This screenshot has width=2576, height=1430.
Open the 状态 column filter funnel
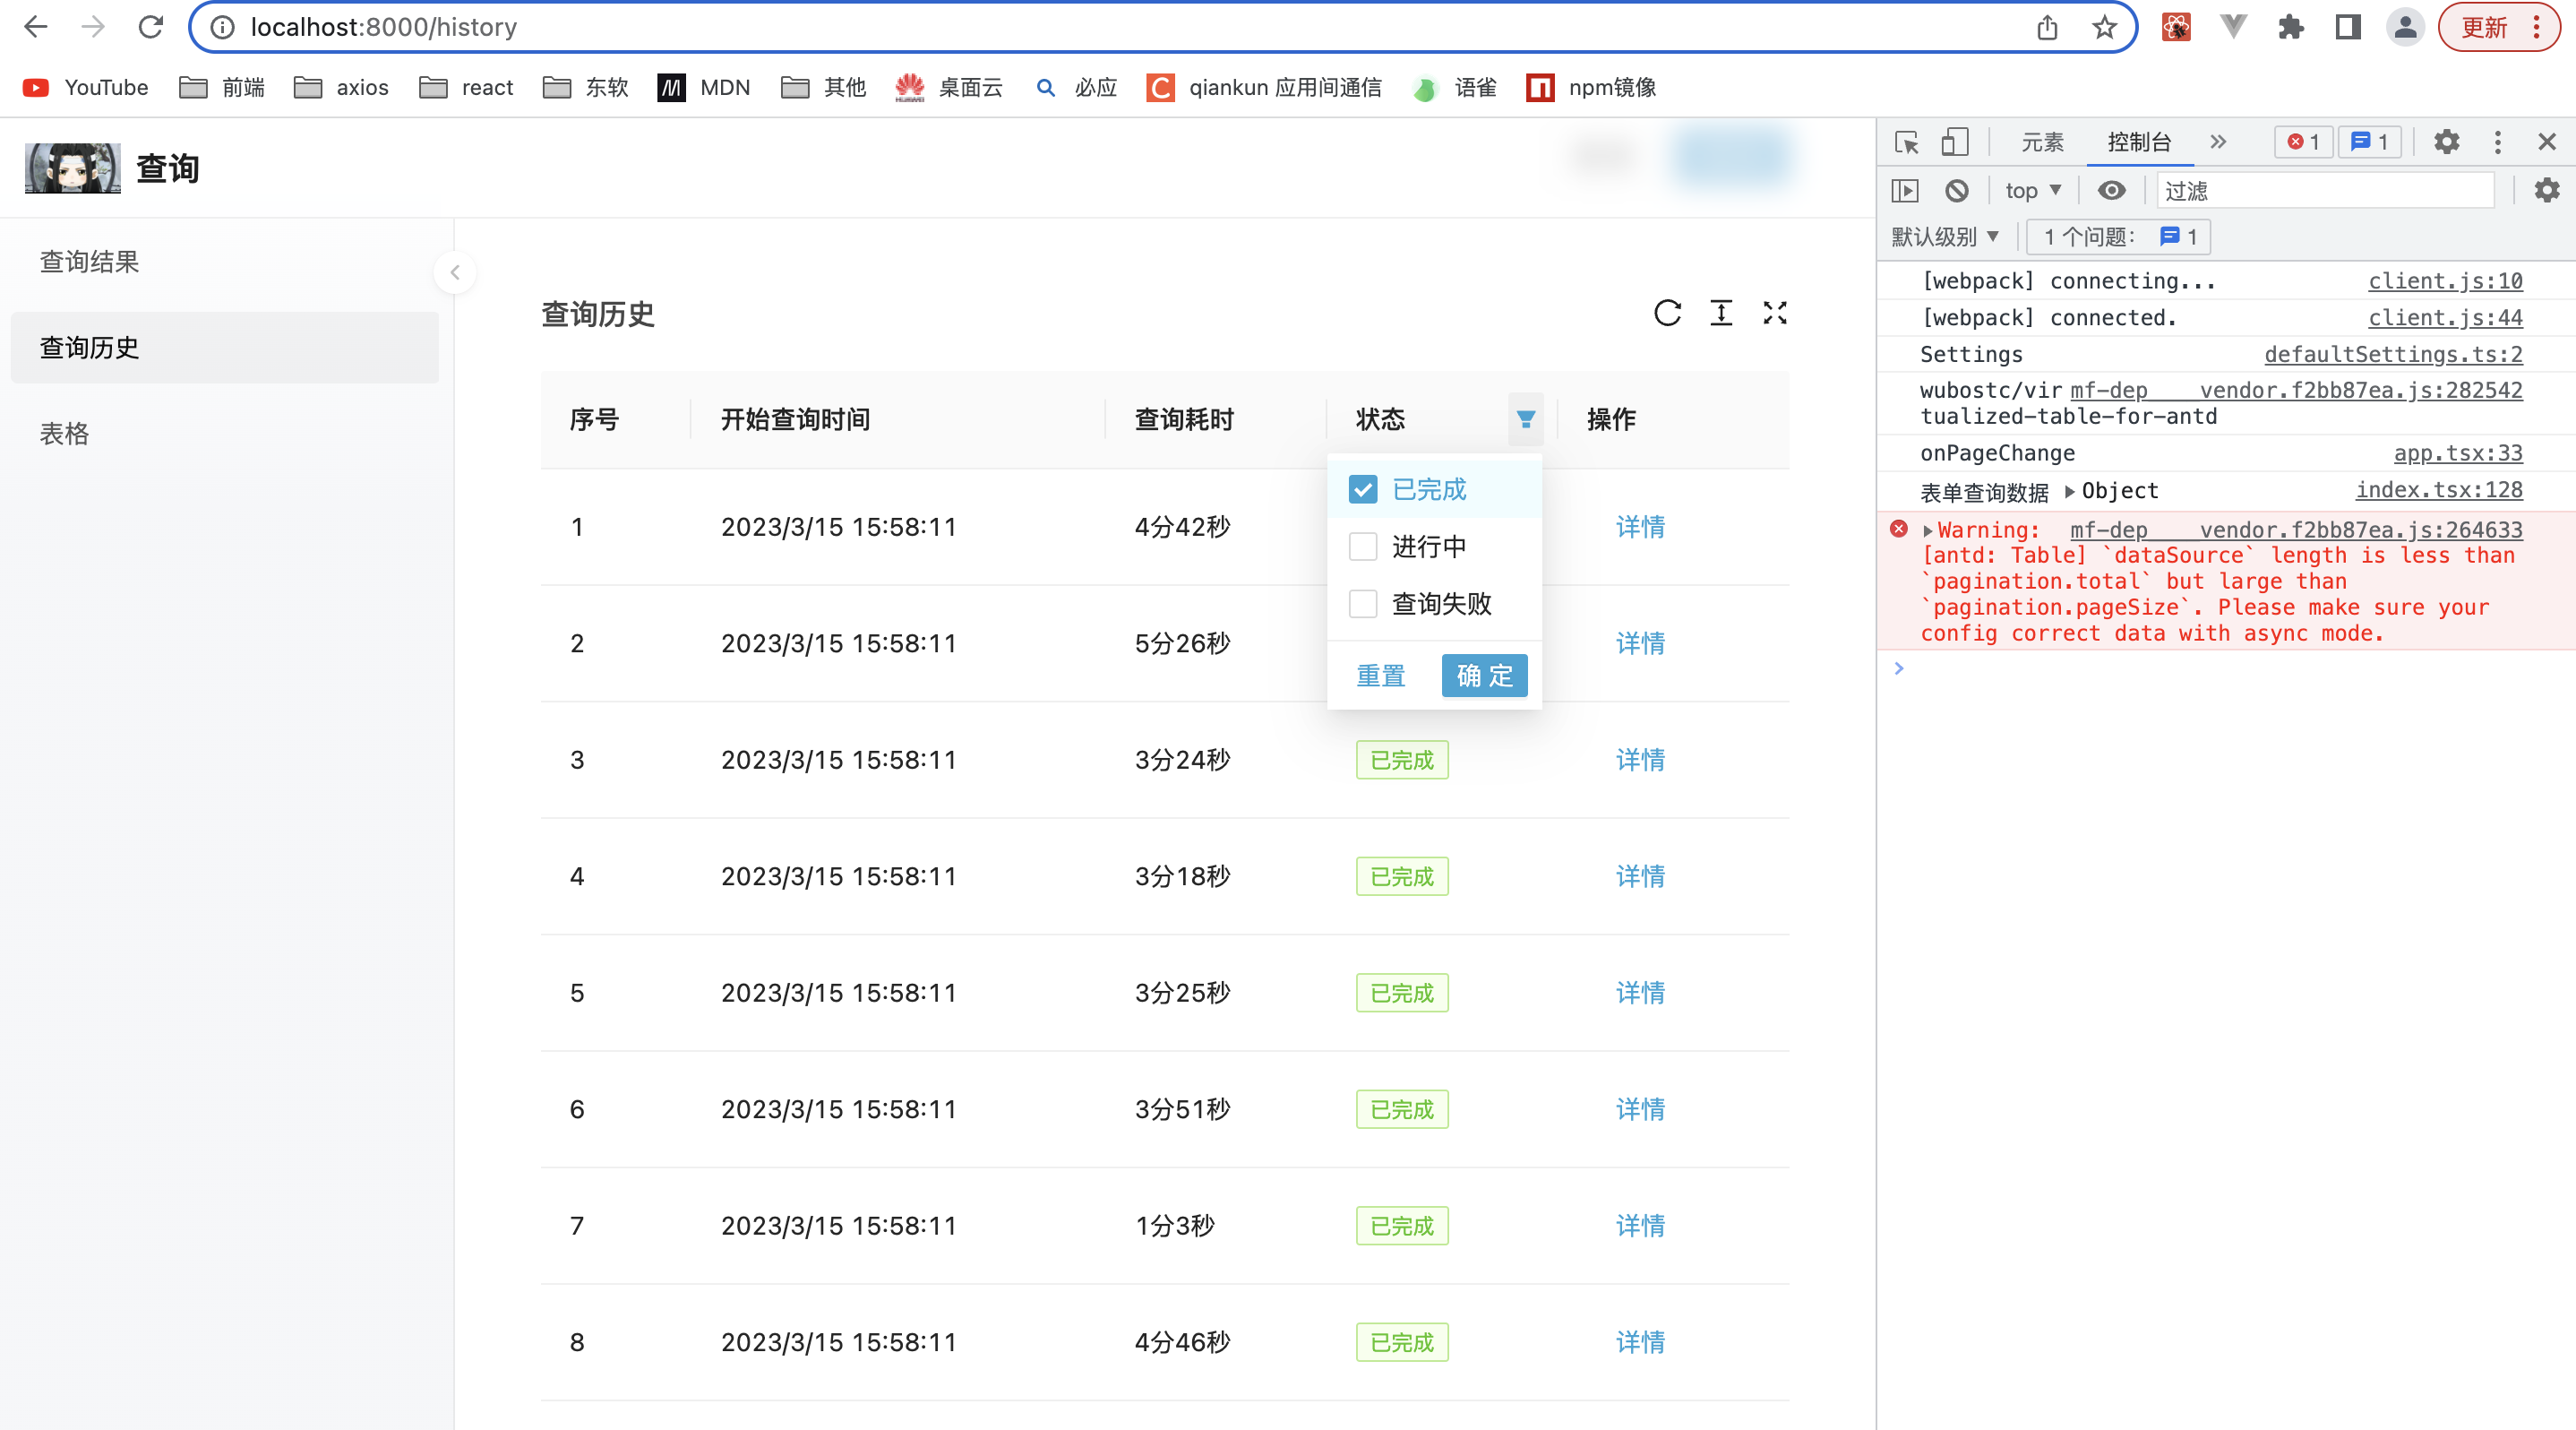(x=1525, y=419)
